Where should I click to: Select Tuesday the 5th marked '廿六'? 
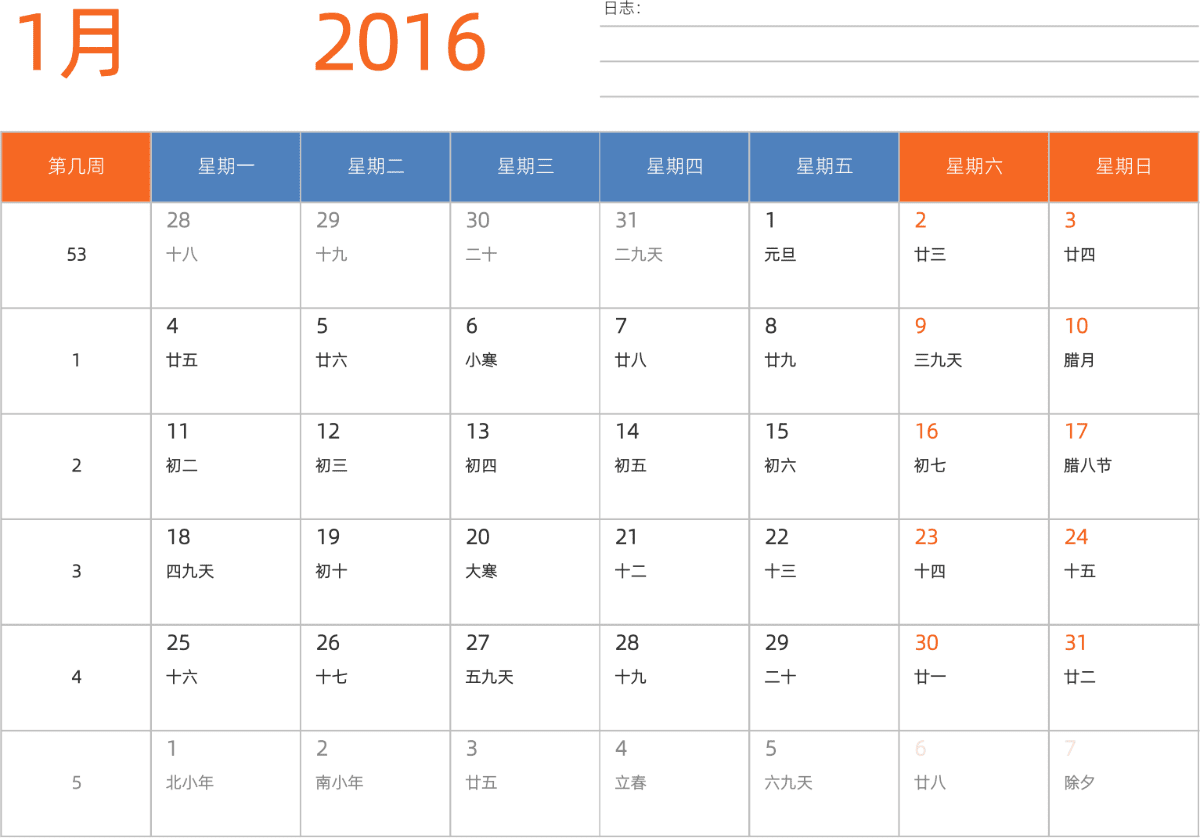pos(376,361)
